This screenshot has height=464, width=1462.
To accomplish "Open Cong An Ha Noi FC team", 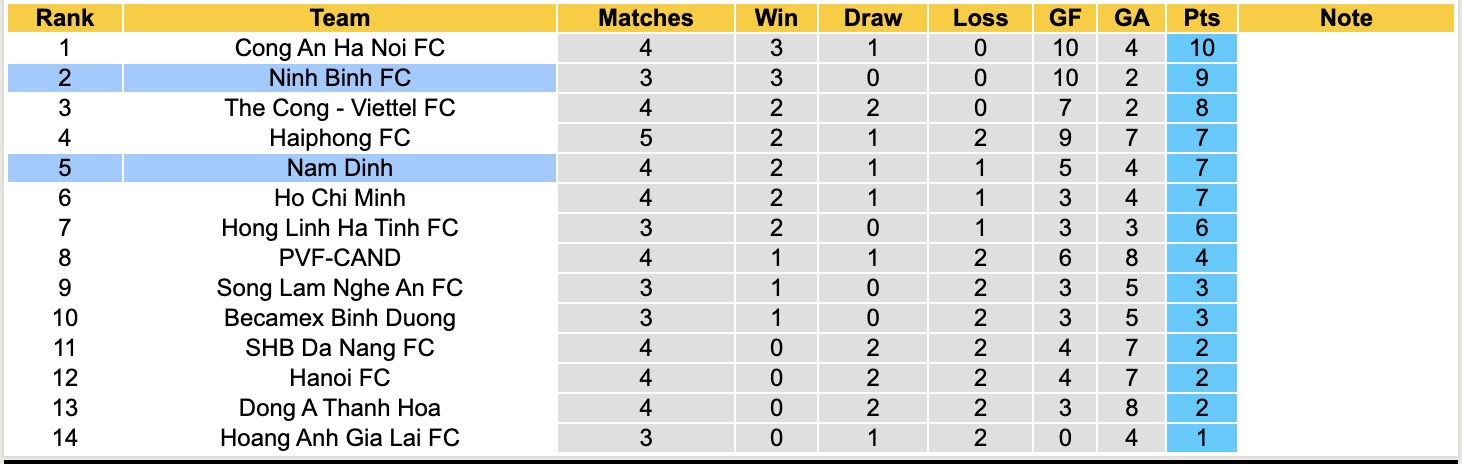I will [x=340, y=48].
